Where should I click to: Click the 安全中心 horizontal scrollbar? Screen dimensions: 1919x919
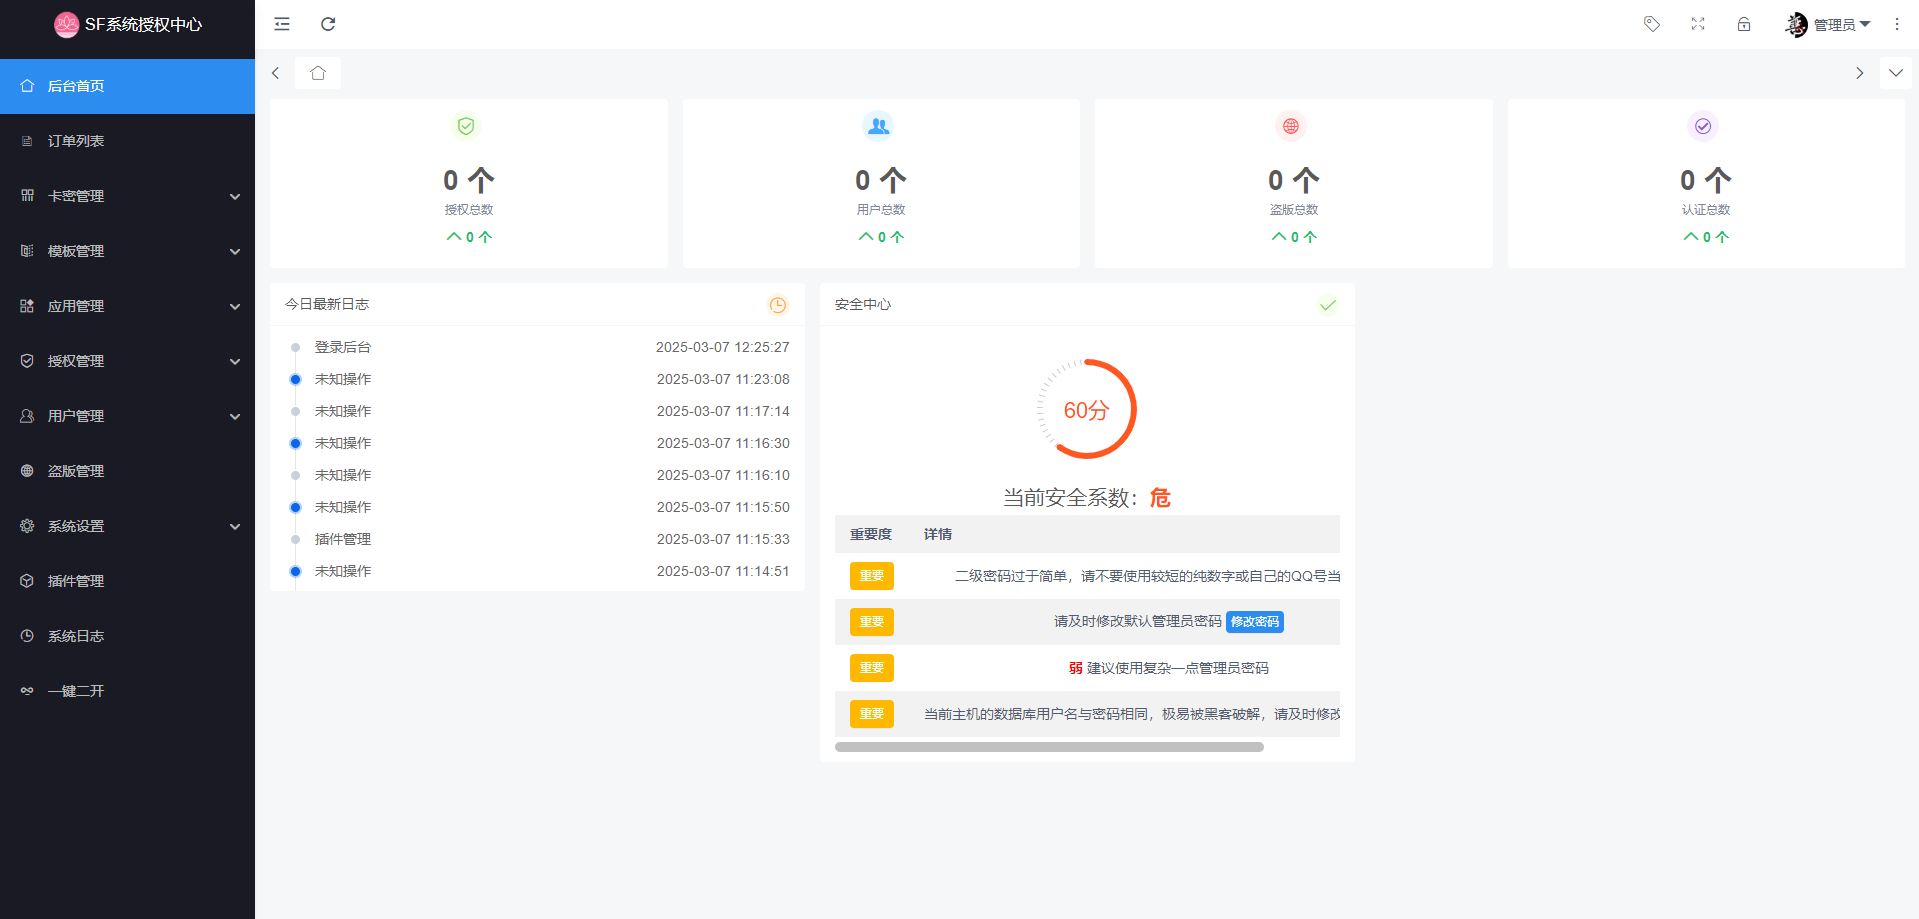pos(1049,747)
